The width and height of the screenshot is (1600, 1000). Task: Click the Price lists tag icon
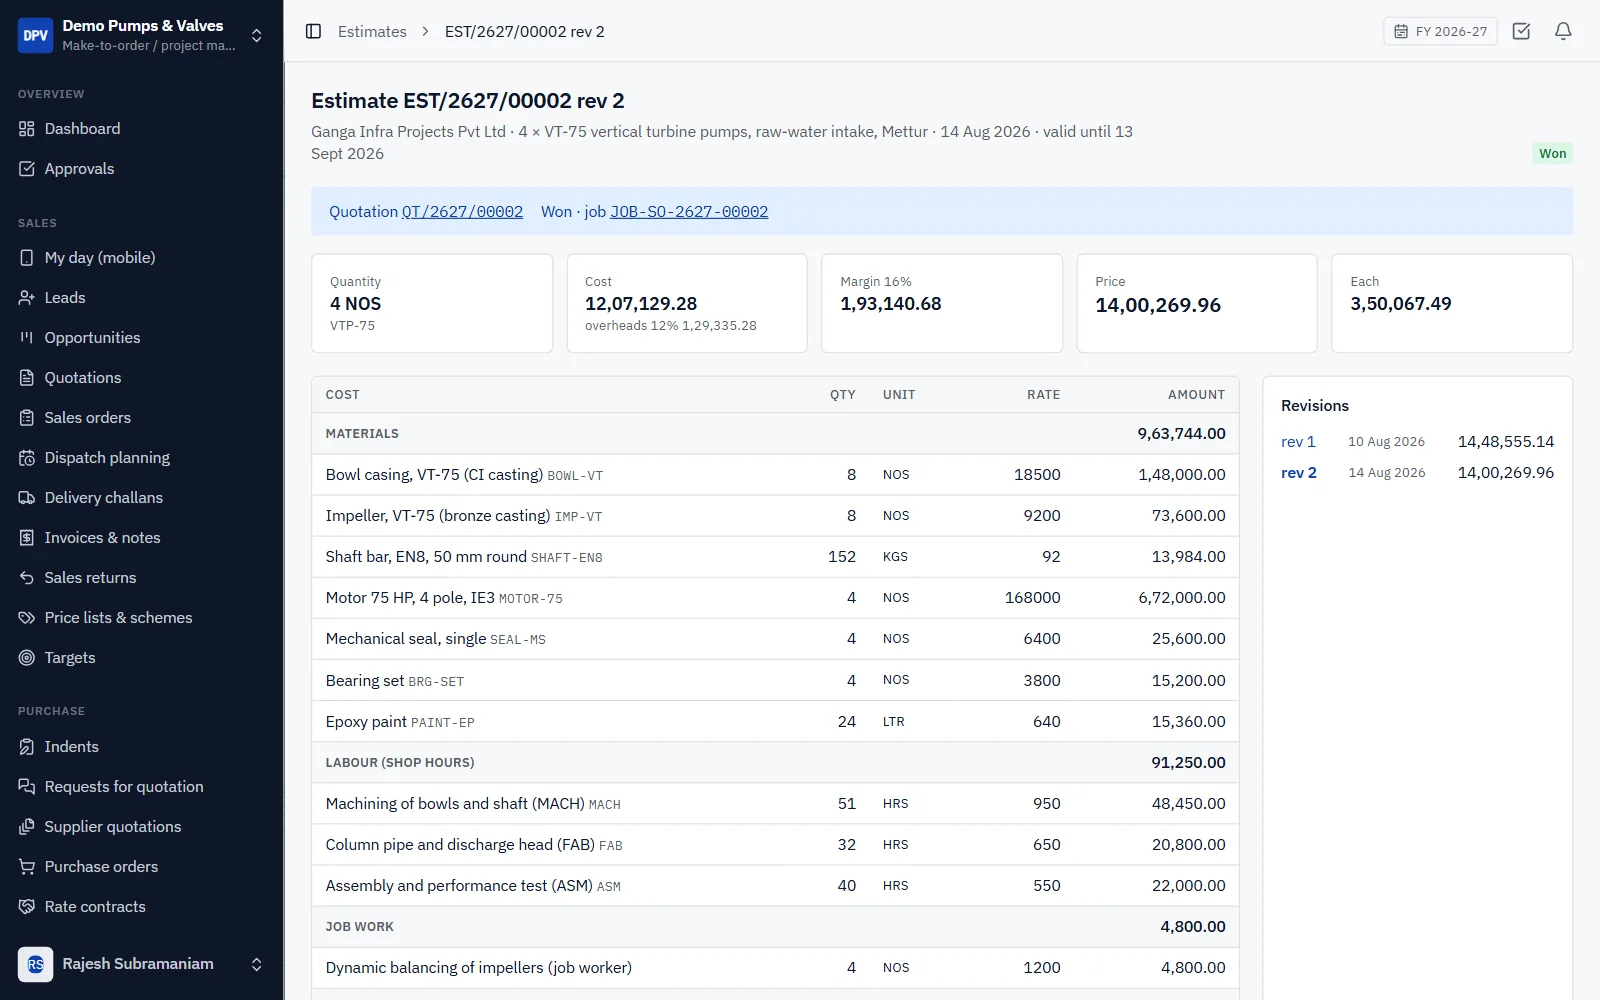point(27,618)
